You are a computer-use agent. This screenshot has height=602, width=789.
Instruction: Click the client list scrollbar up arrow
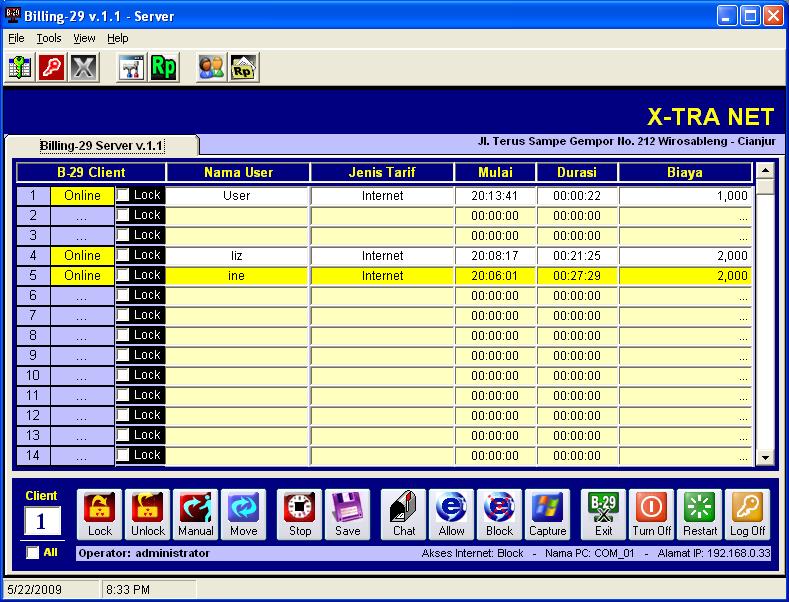tap(765, 170)
